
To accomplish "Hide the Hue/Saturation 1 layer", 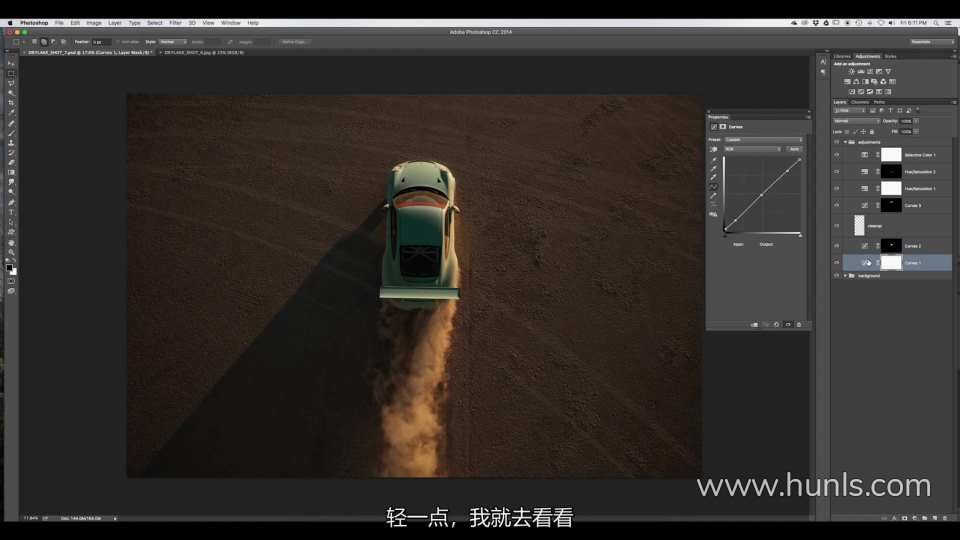I will pyautogui.click(x=837, y=189).
